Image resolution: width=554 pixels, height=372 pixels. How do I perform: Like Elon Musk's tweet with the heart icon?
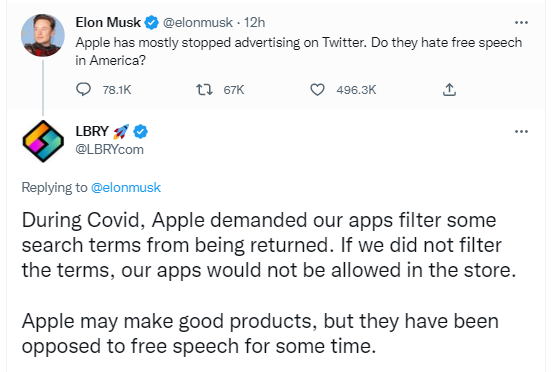pyautogui.click(x=317, y=90)
